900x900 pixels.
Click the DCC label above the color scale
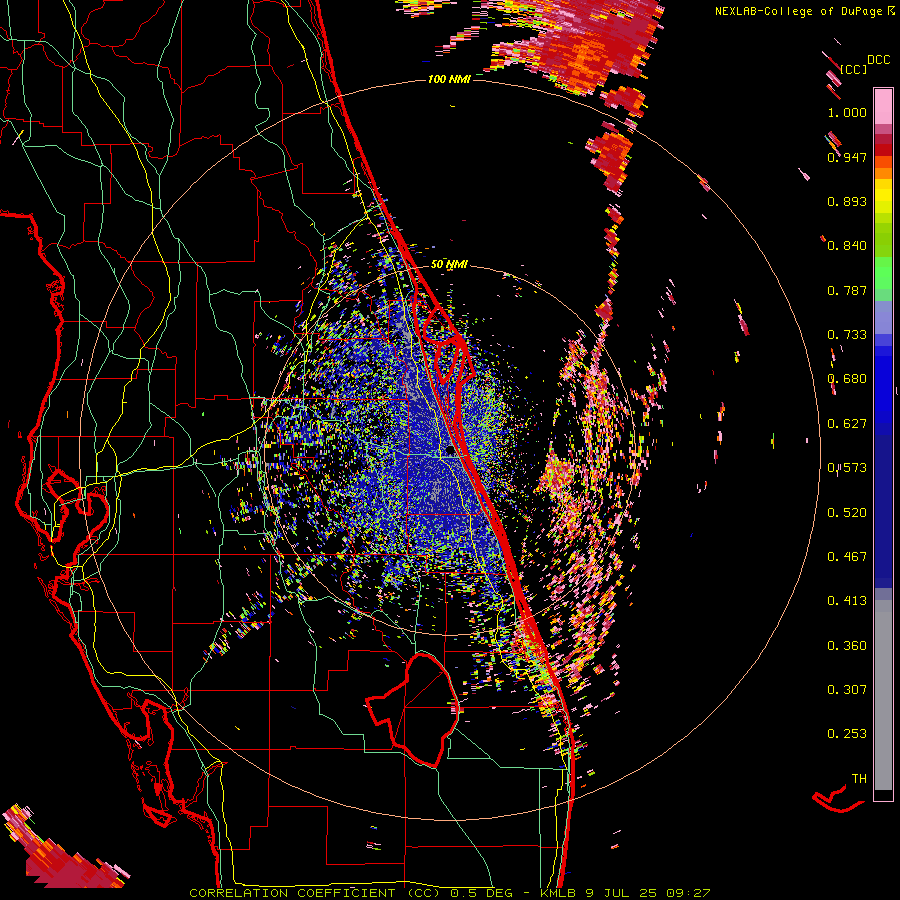pos(878,60)
